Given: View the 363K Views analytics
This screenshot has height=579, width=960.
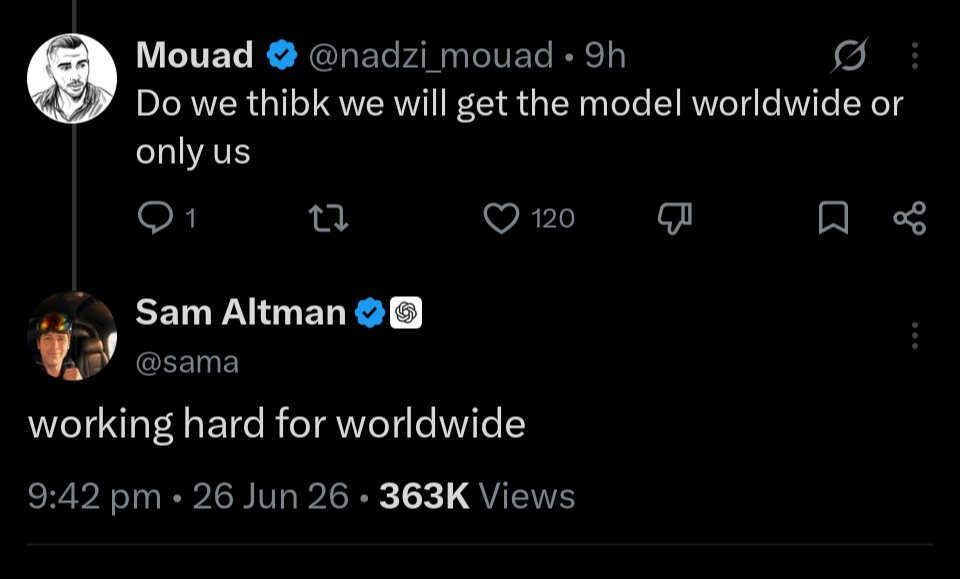Looking at the screenshot, I should click(477, 495).
